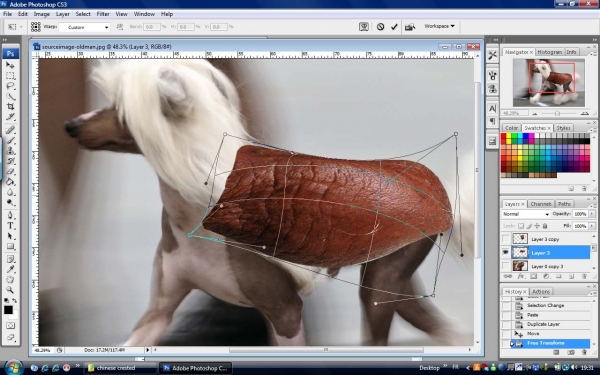Open the Workspace dropdown menu
Viewport: 600px width, 375px height.
(439, 26)
